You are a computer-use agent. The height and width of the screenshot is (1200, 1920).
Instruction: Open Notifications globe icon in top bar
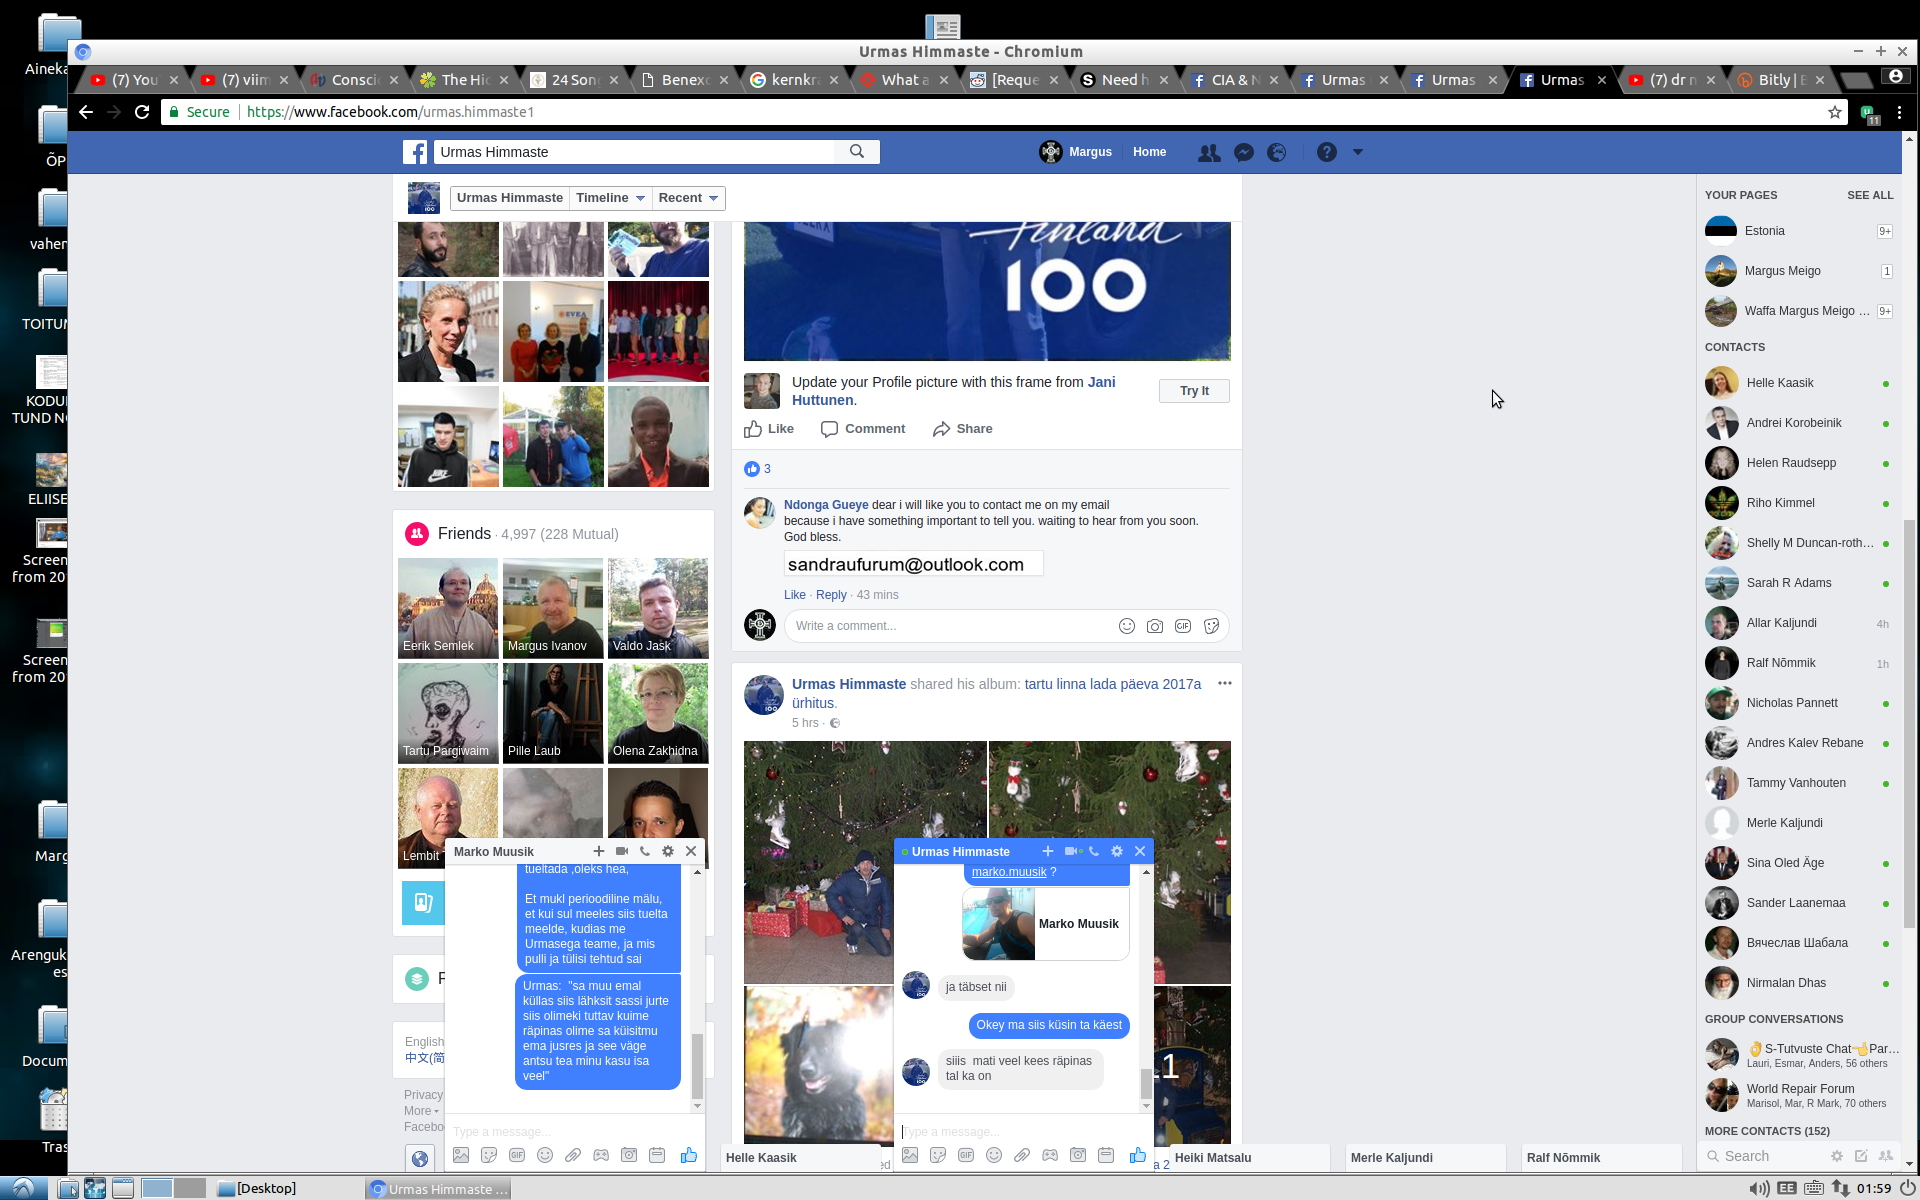1277,152
